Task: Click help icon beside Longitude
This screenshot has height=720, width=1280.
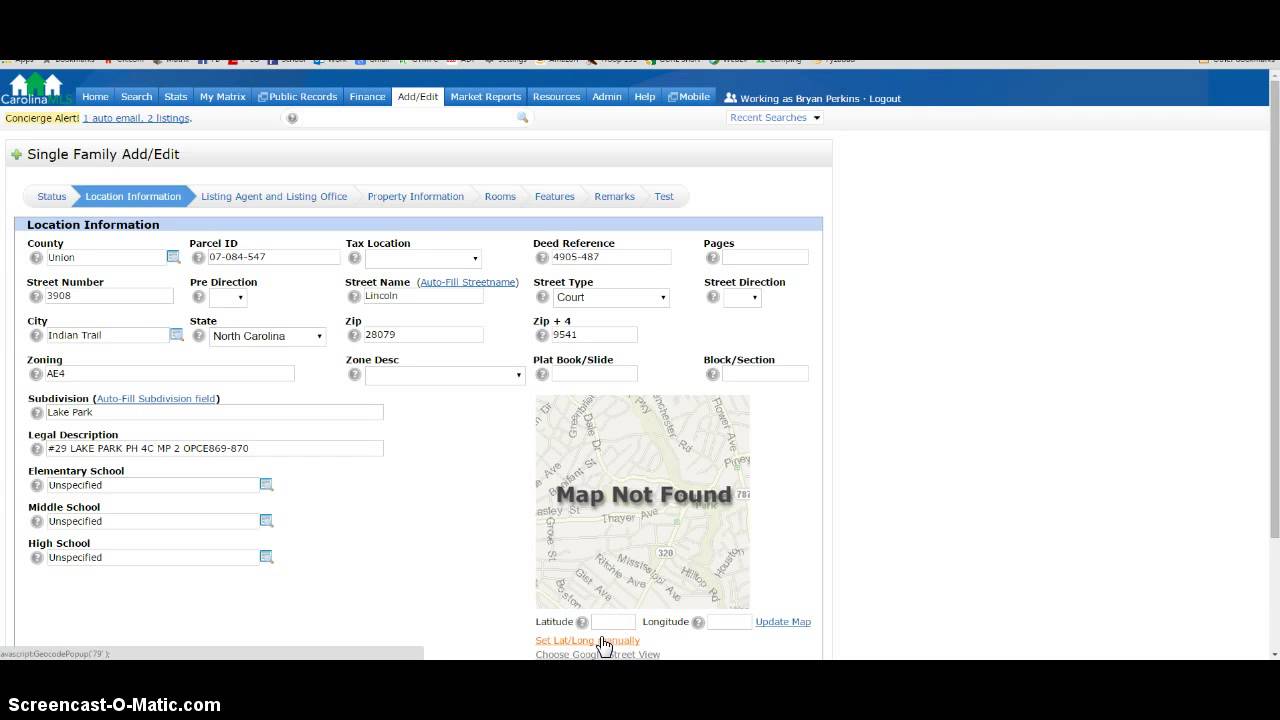Action: click(698, 623)
